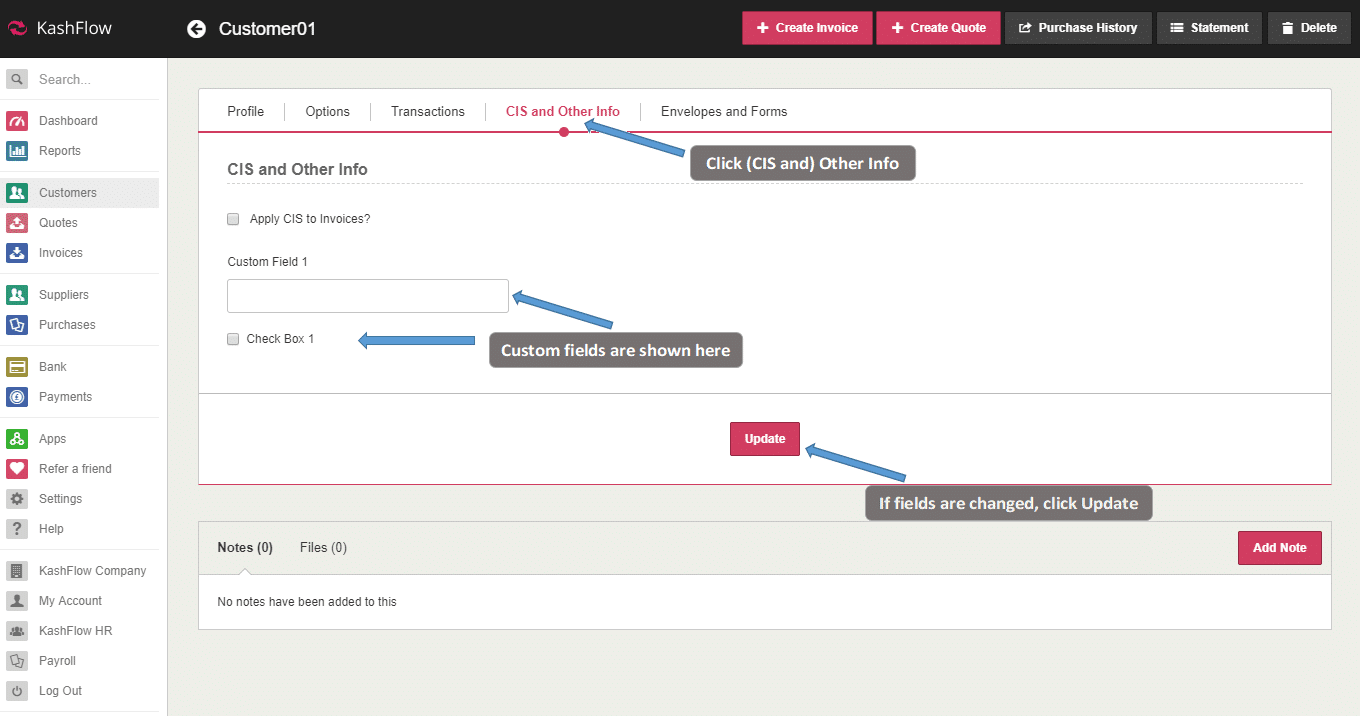Open the Dashboard gauge icon
The height and width of the screenshot is (716, 1360).
coord(17,121)
